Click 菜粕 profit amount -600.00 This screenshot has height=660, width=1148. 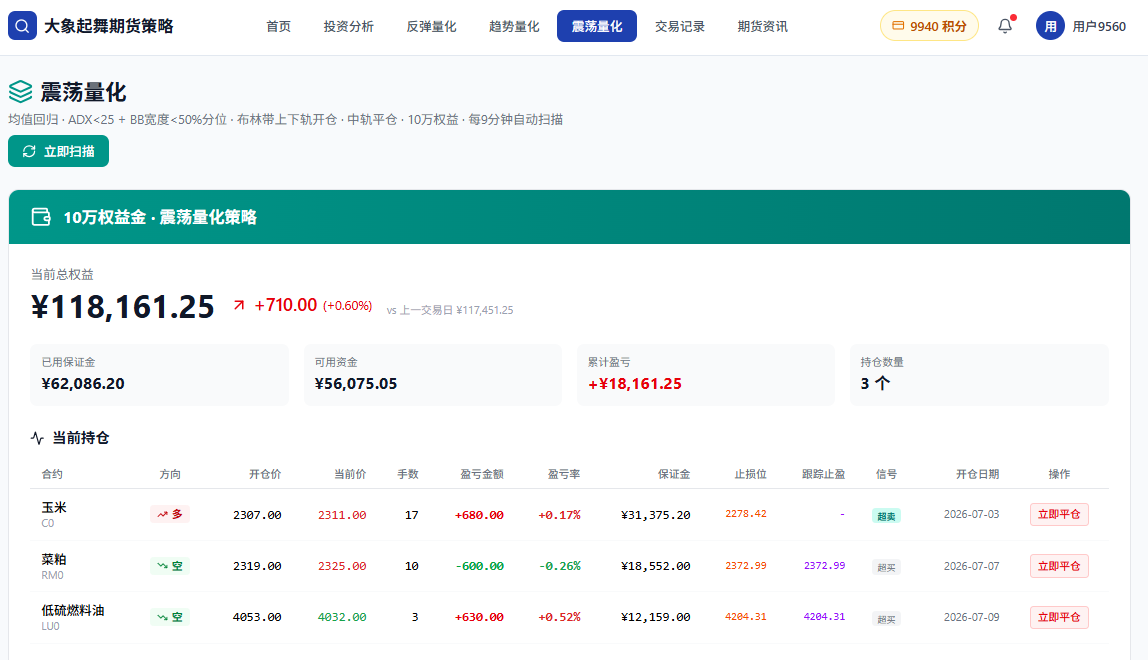(480, 566)
